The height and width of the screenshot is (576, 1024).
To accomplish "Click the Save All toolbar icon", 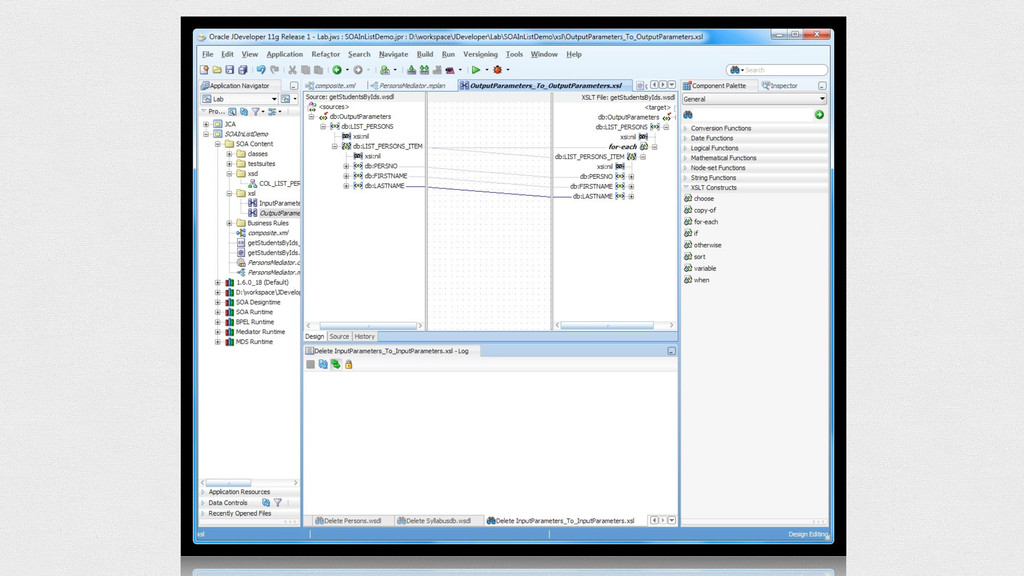I will 242,70.
